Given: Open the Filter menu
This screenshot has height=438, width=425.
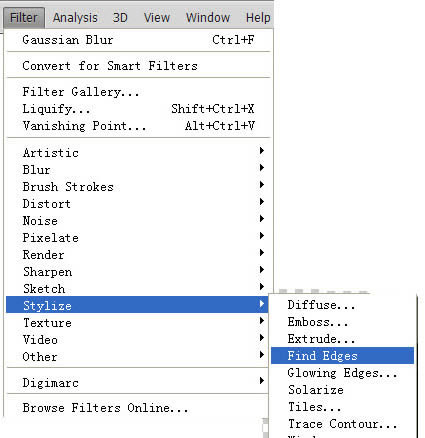Looking at the screenshot, I should pos(24,18).
